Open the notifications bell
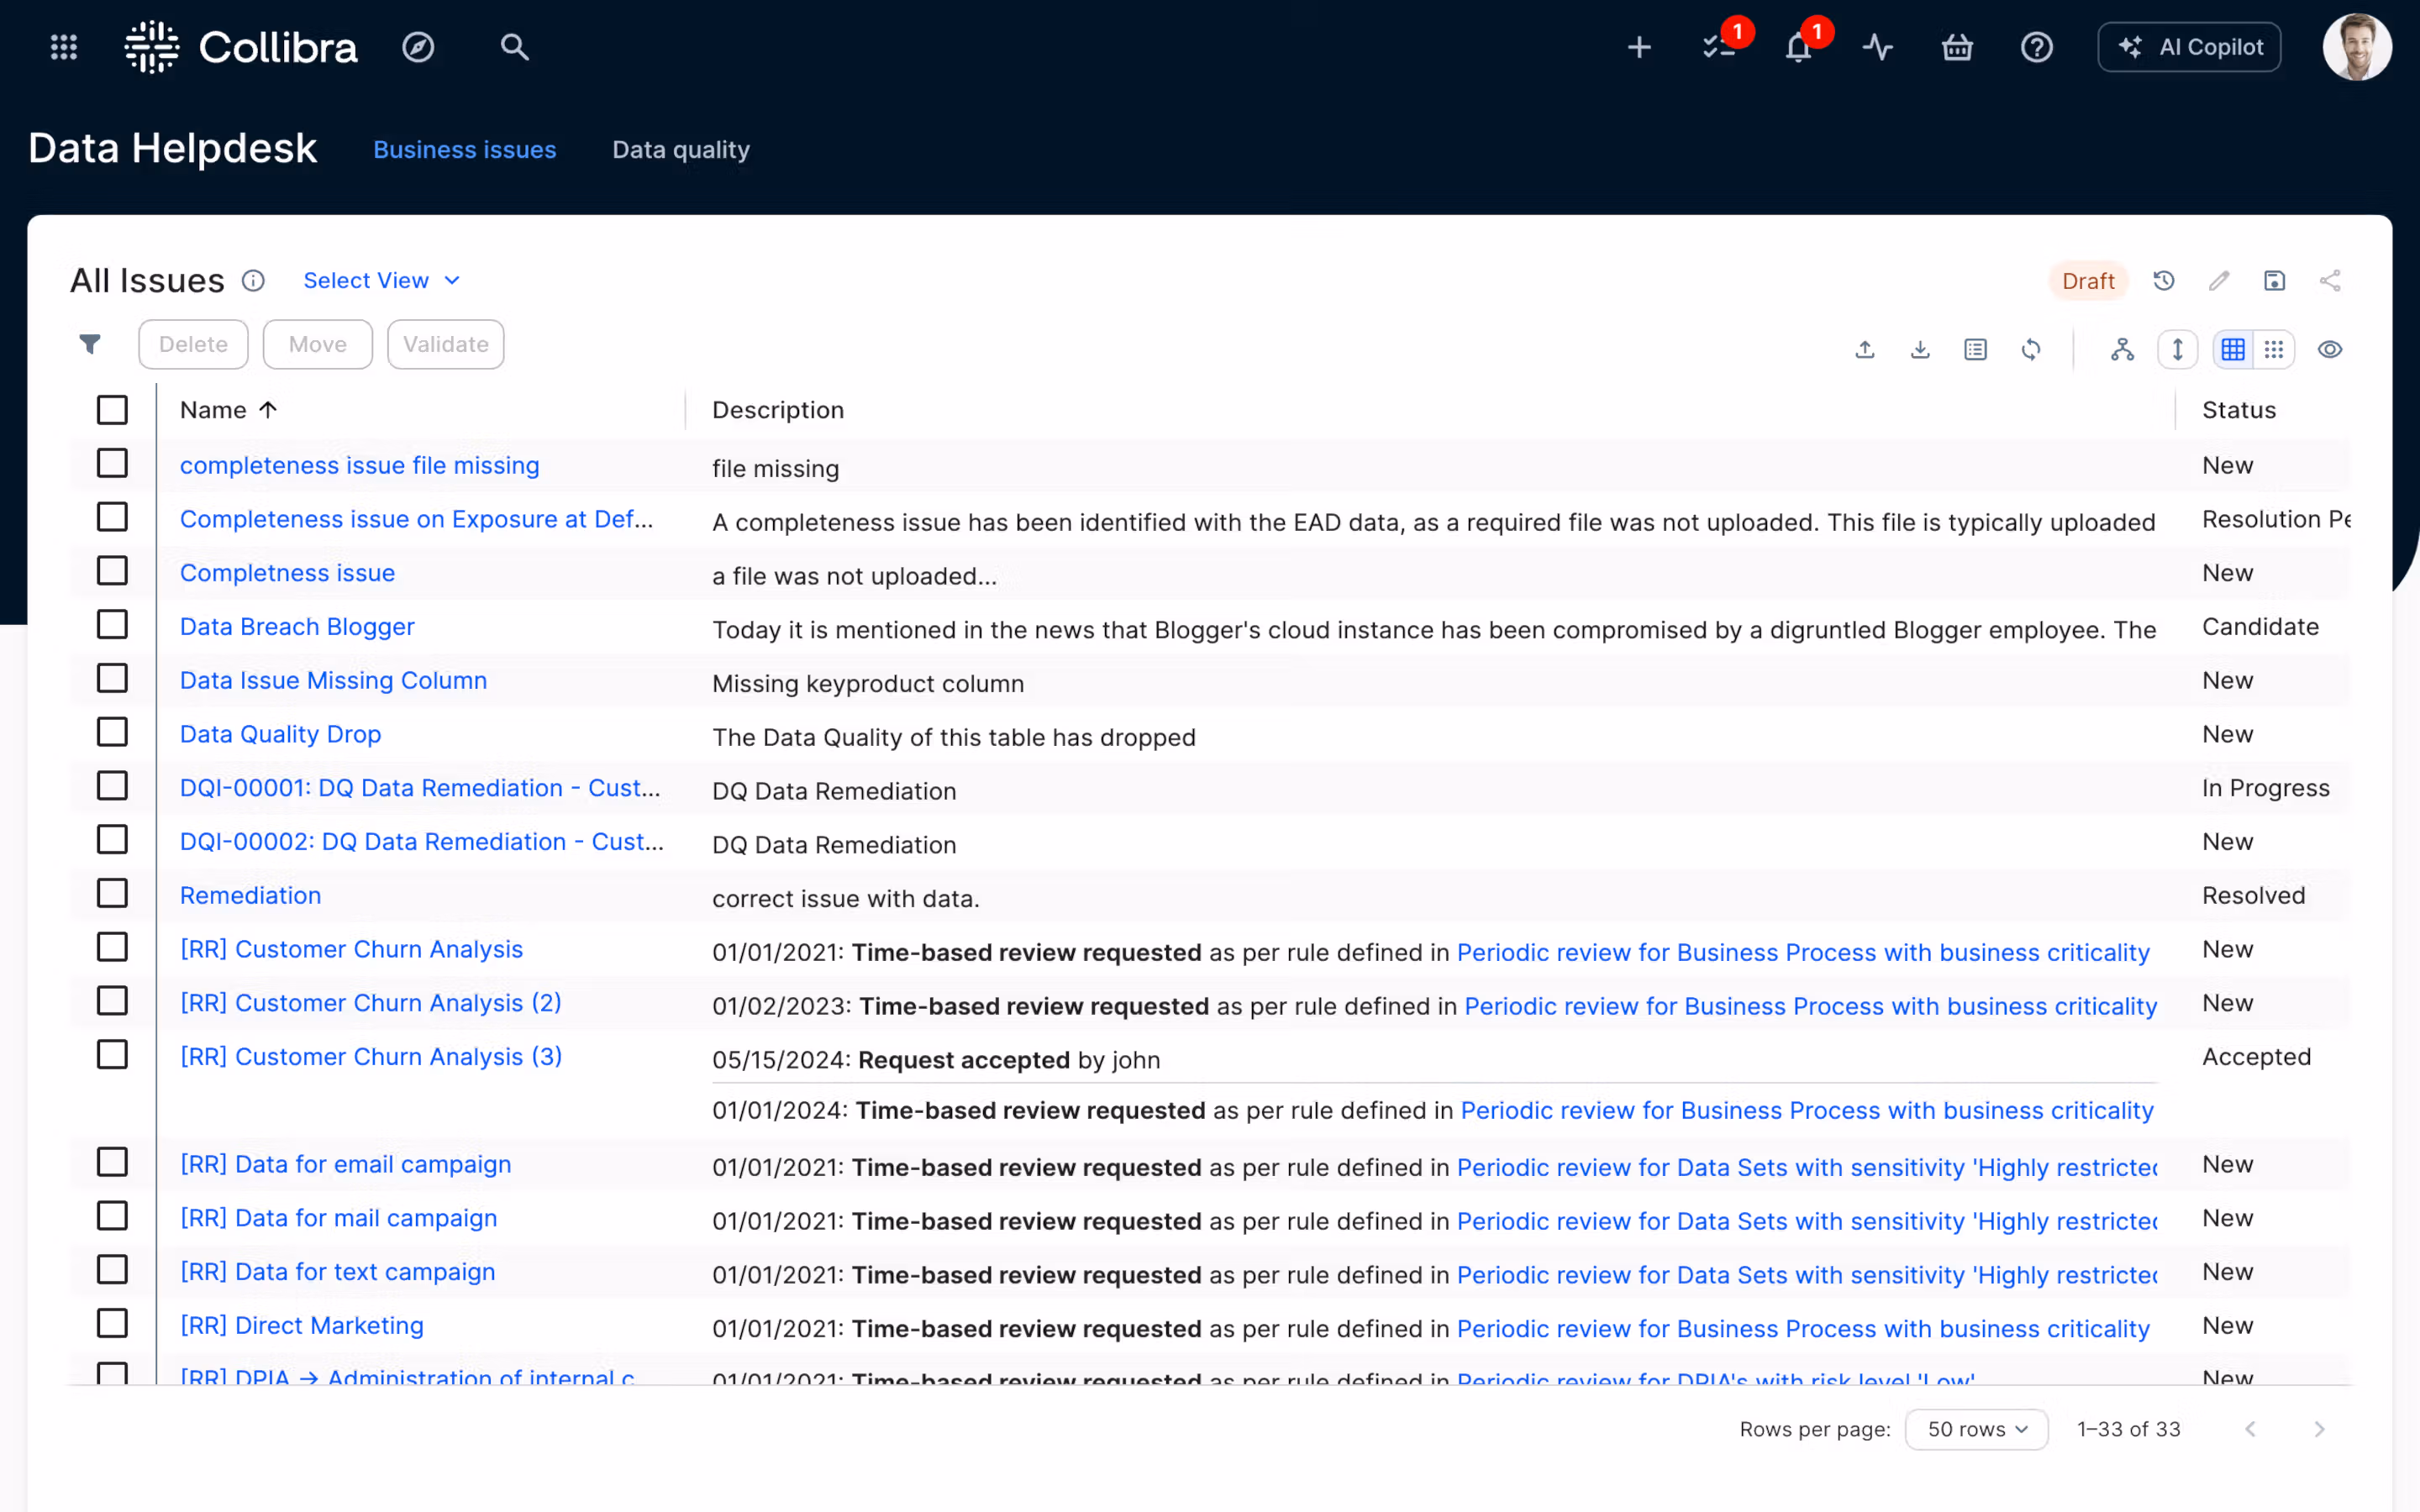This screenshot has height=1512, width=2420. 1798,47
